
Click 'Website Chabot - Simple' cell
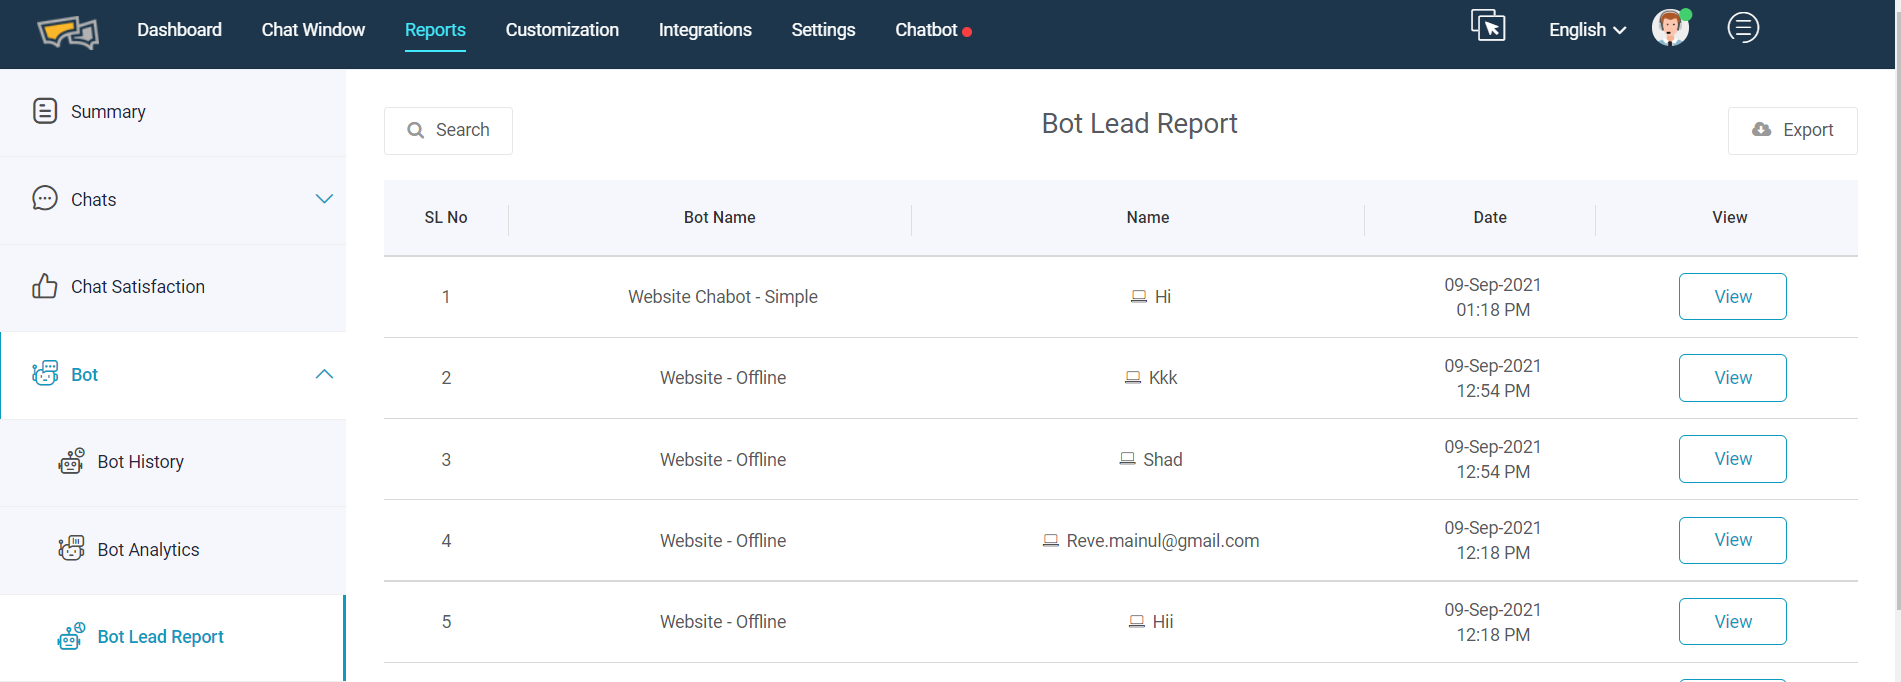pyautogui.click(x=723, y=297)
